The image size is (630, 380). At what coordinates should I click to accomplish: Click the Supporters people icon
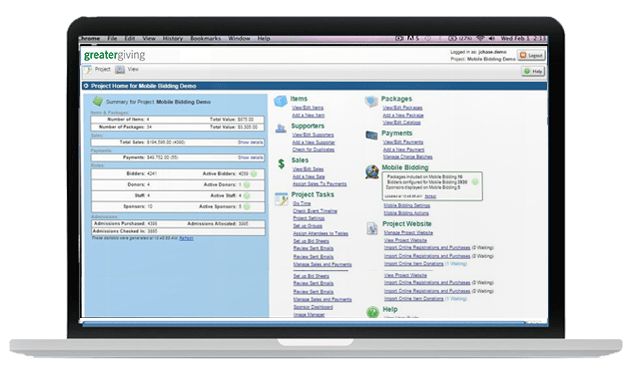[280, 129]
